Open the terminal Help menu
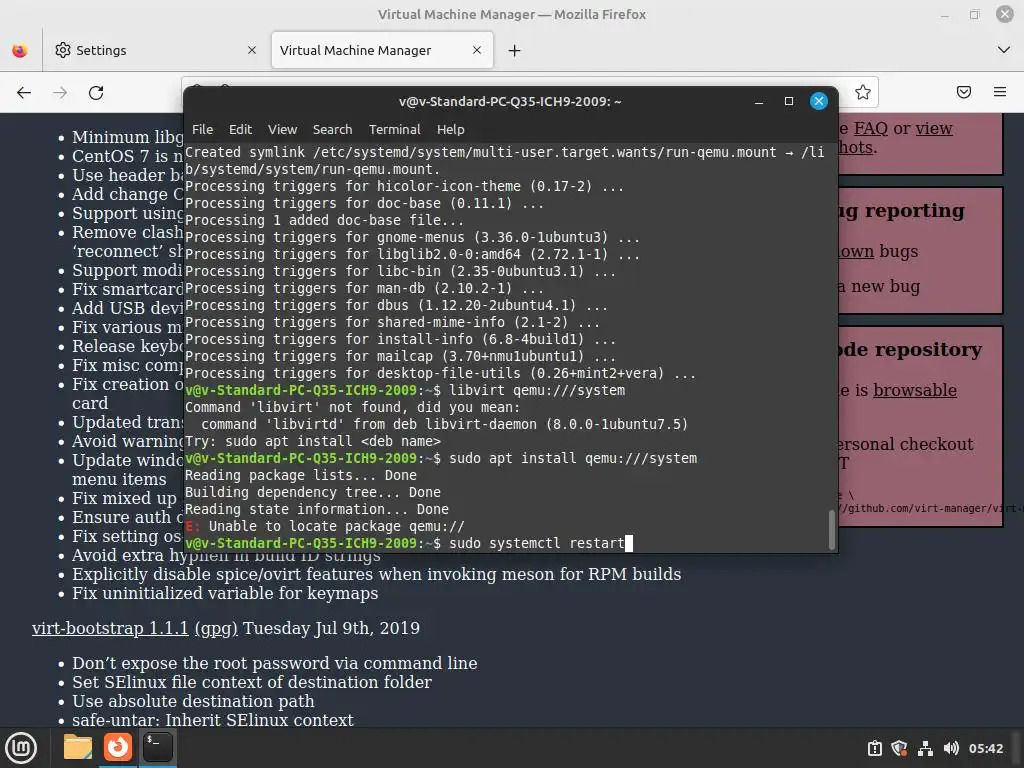Image resolution: width=1024 pixels, height=768 pixels. click(x=451, y=129)
